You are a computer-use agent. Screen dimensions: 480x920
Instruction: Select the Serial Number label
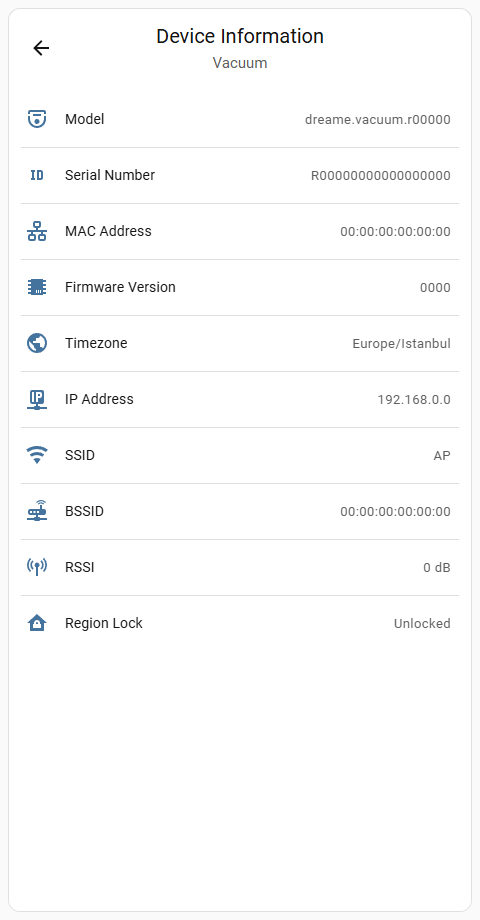click(x=110, y=175)
